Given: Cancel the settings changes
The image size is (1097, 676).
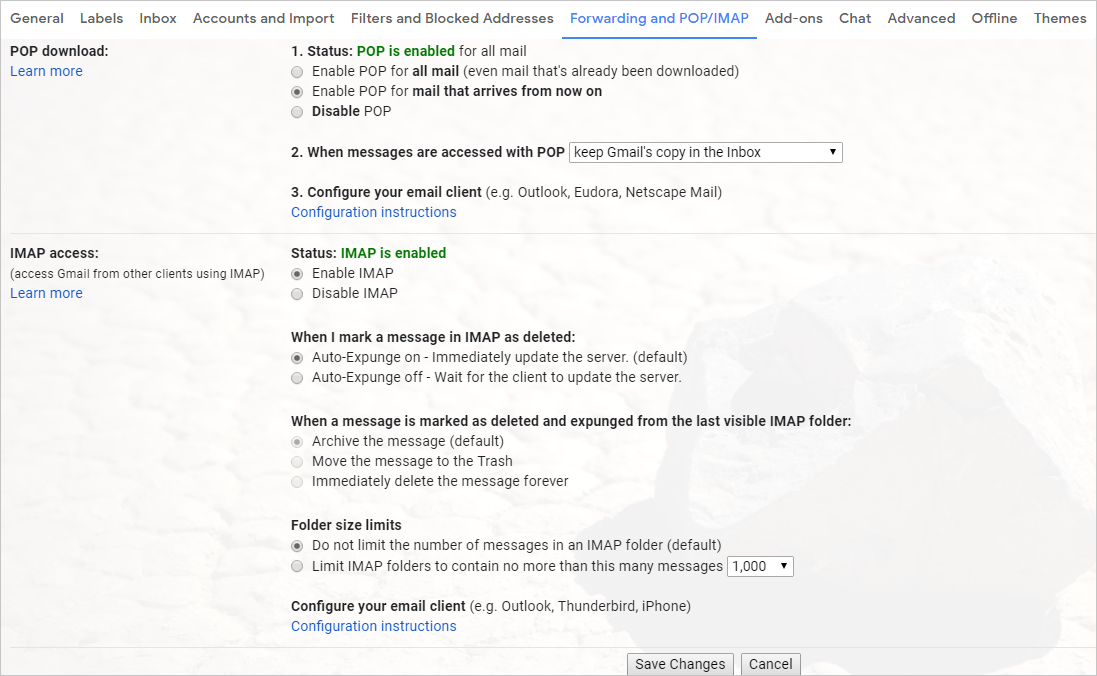Looking at the screenshot, I should click(x=770, y=663).
